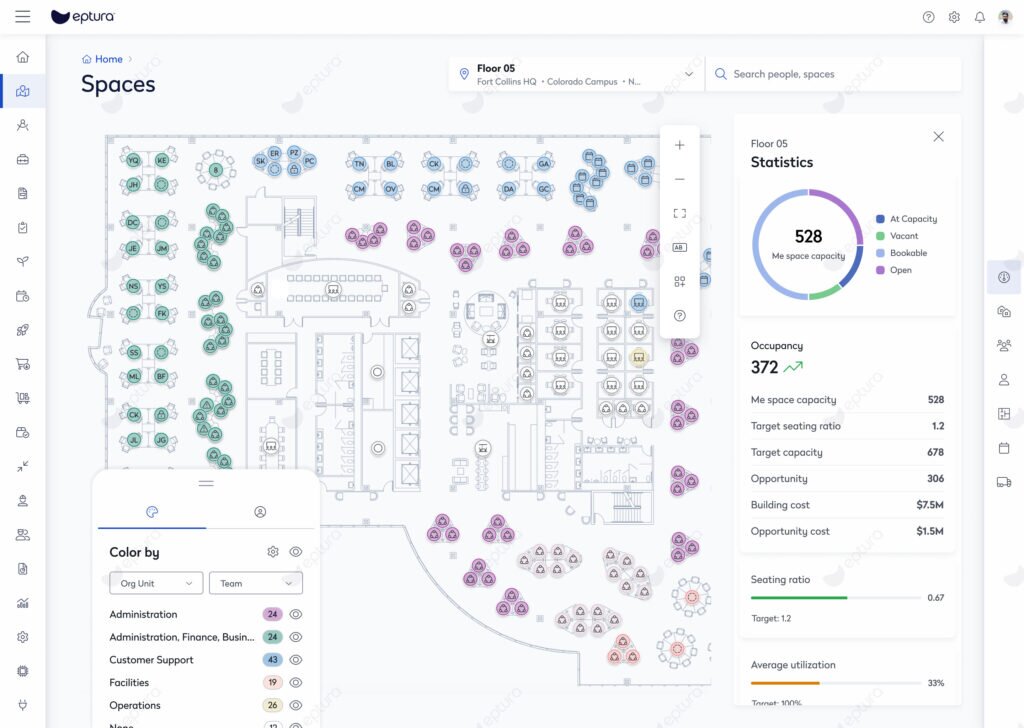Open the hamburger menu

23,17
